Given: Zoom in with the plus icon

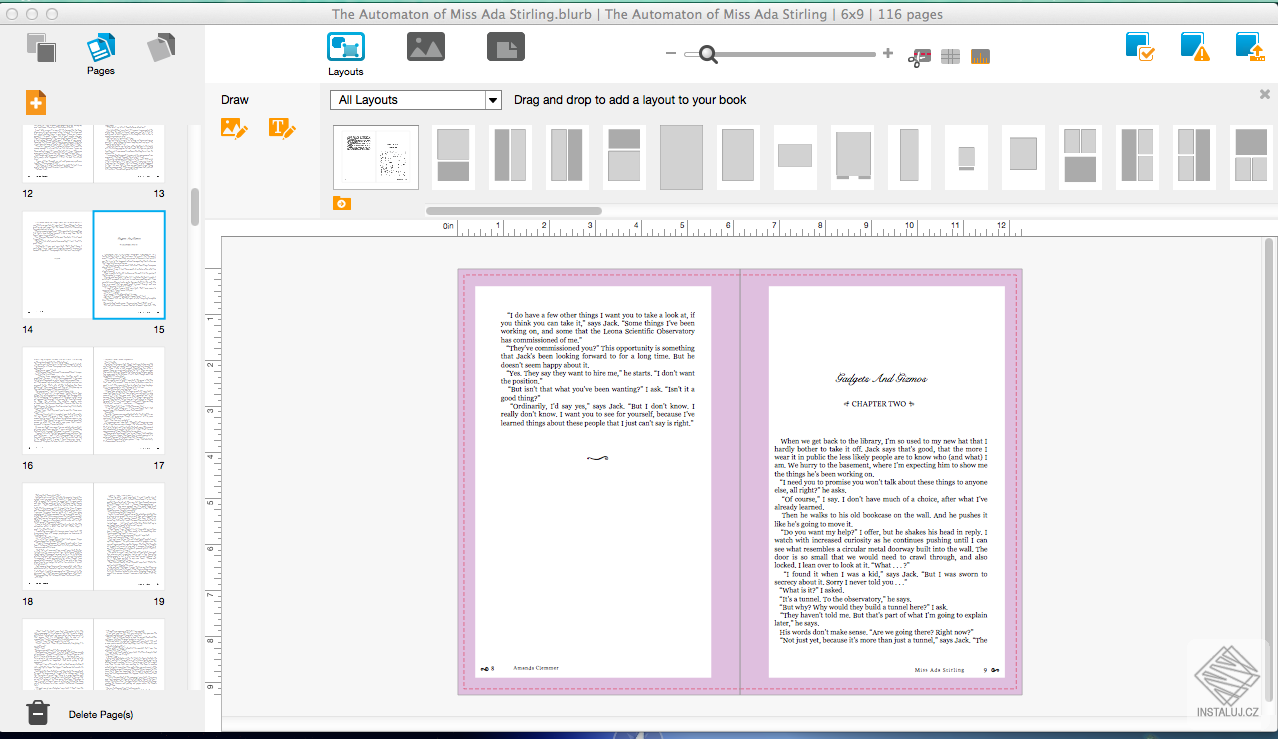Looking at the screenshot, I should tap(888, 54).
